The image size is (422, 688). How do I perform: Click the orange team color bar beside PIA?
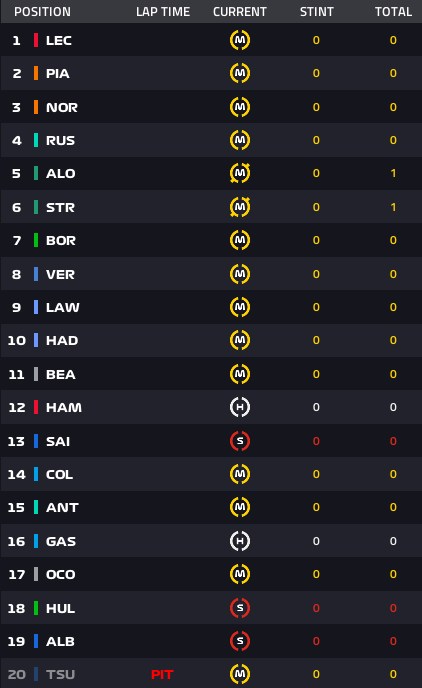coord(36,73)
